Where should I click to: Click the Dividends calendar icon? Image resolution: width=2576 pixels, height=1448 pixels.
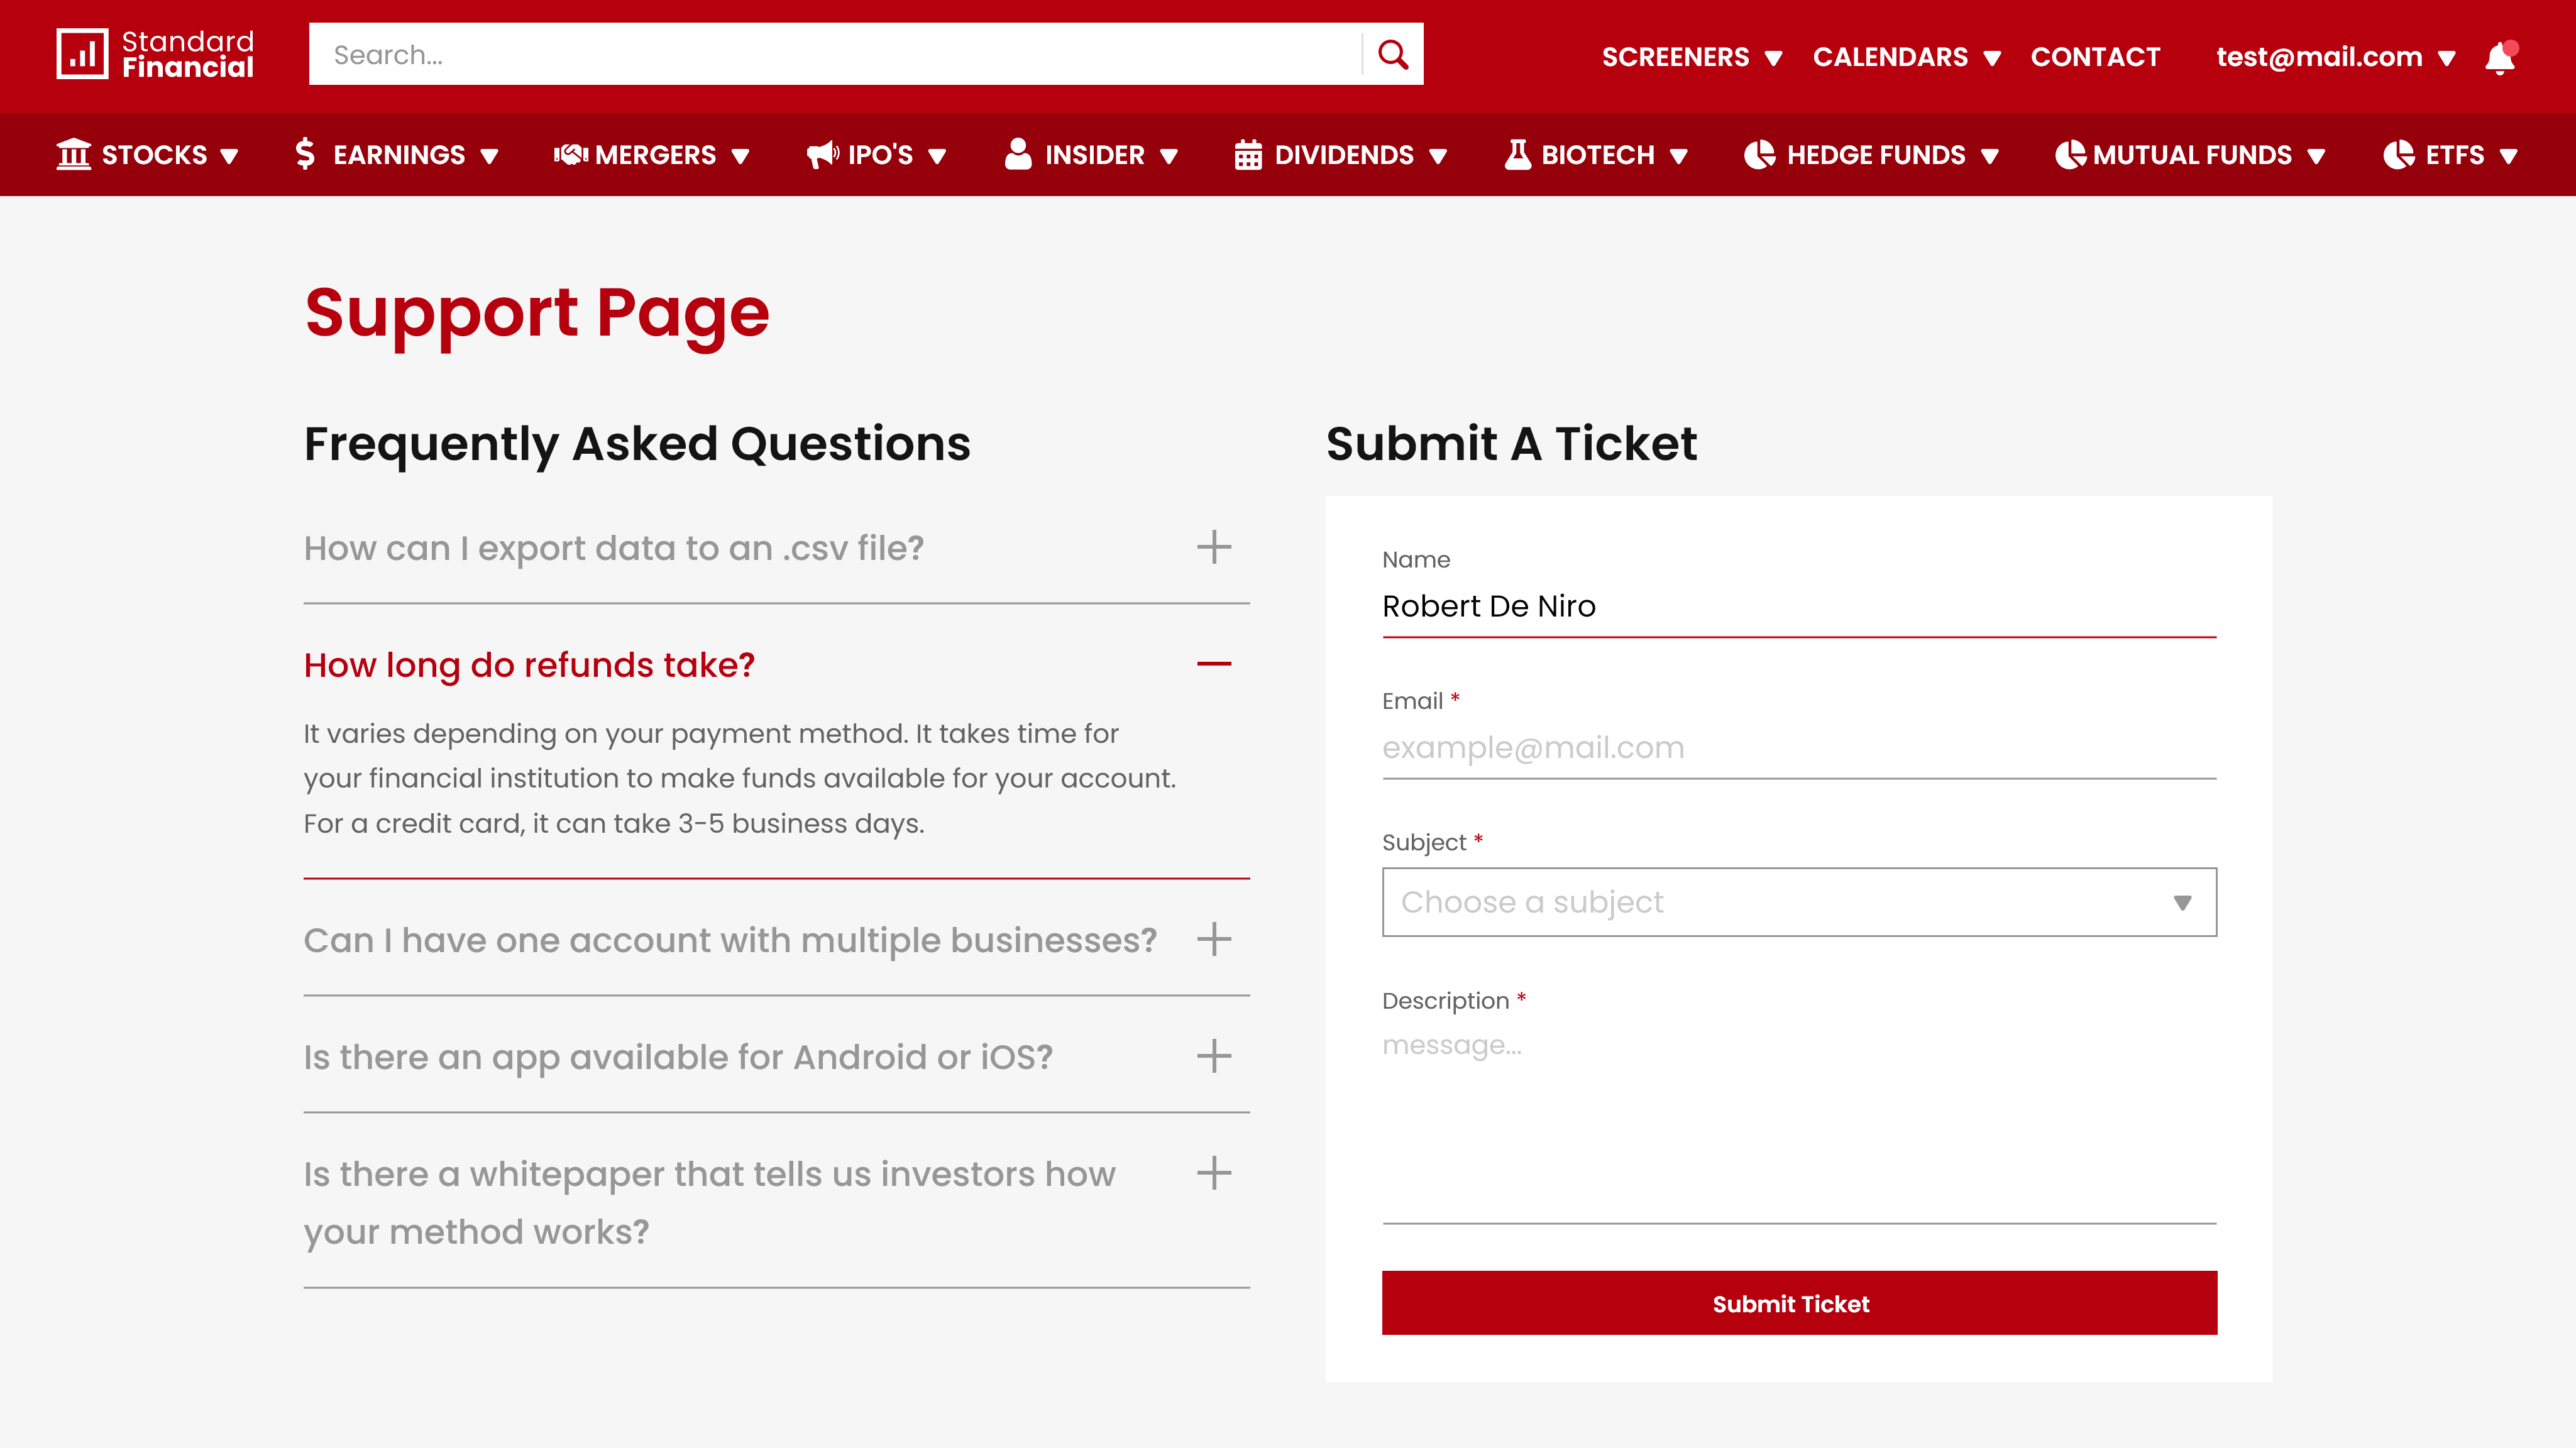(x=1248, y=154)
